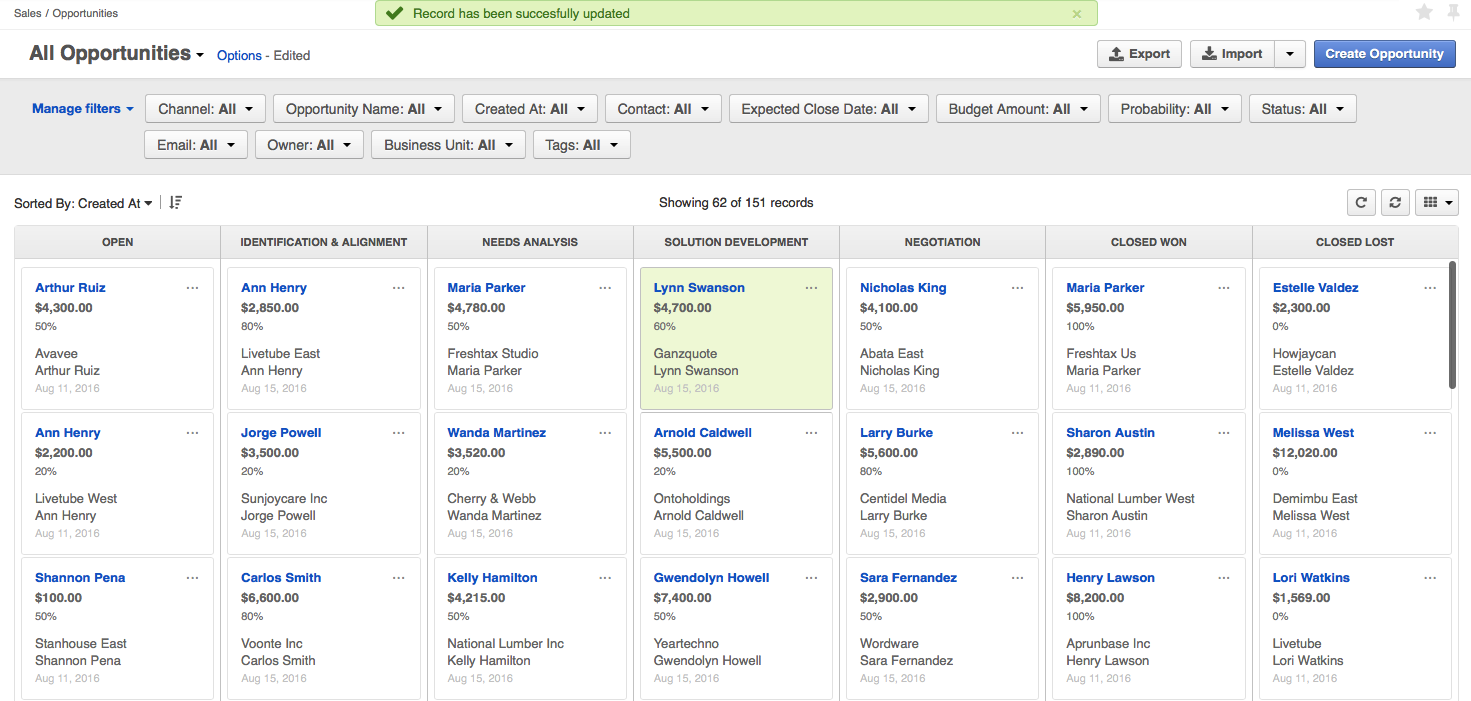Expand the Business Unit filter

pos(449,145)
